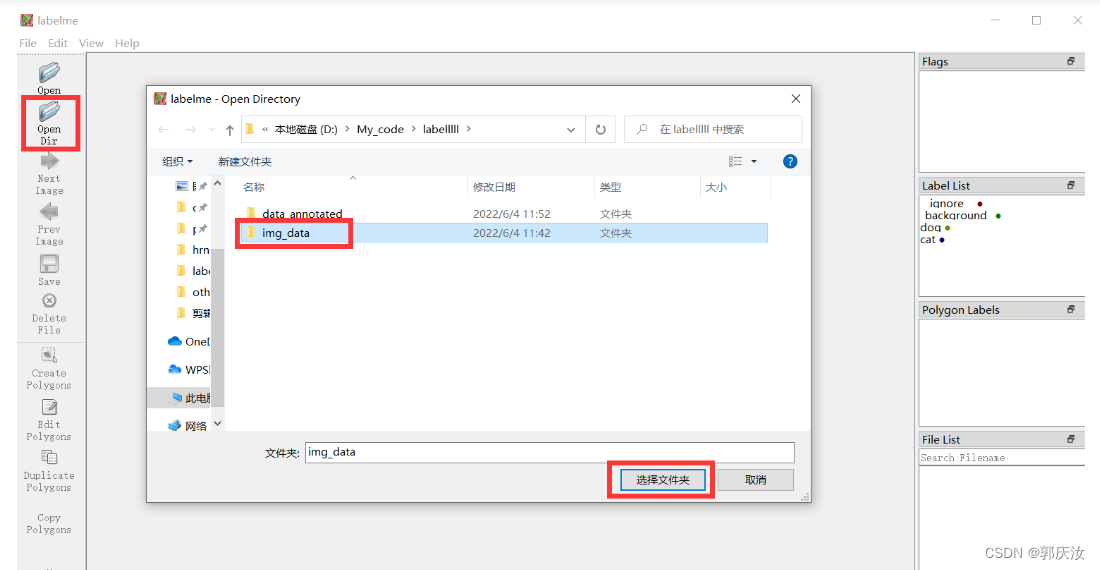Open the View menu
This screenshot has height=570, width=1100.
[91, 43]
